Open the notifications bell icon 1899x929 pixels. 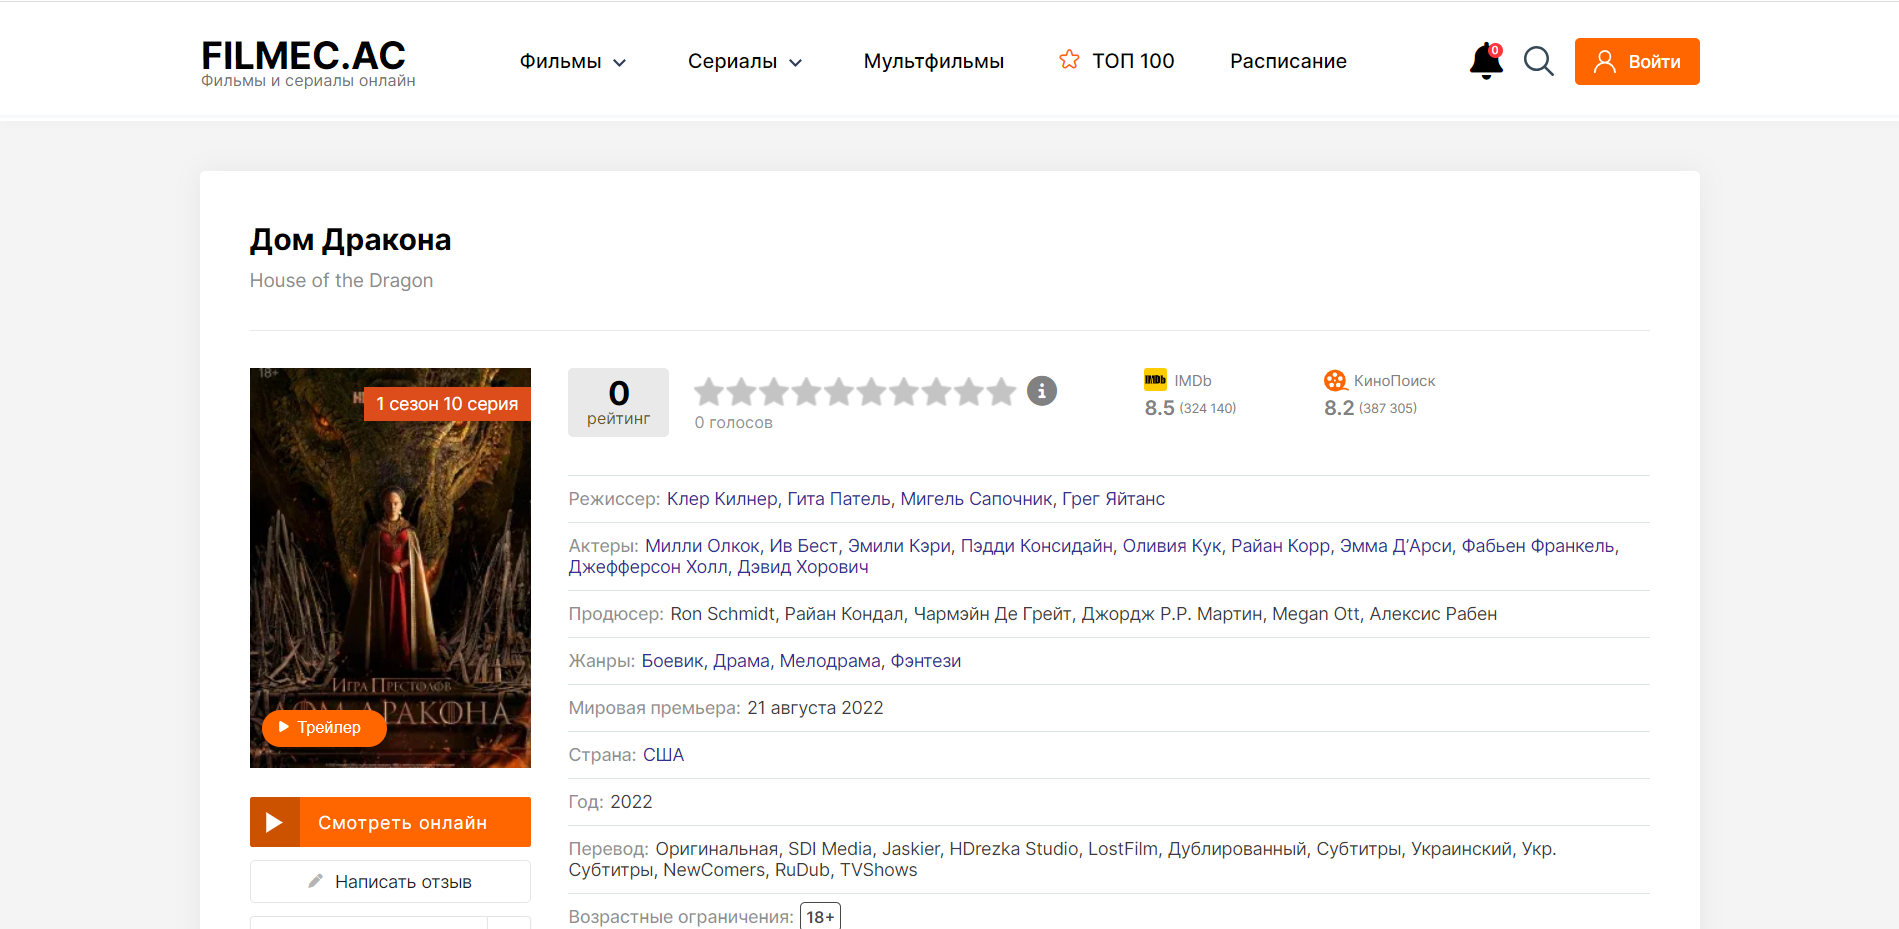1486,62
